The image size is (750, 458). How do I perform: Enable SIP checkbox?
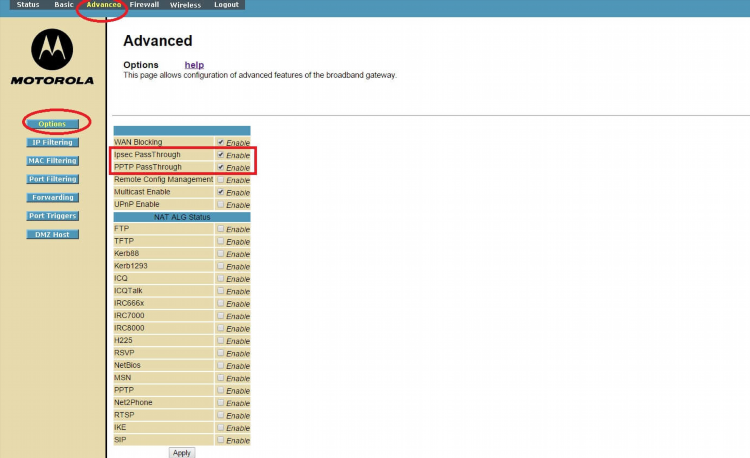pos(221,440)
